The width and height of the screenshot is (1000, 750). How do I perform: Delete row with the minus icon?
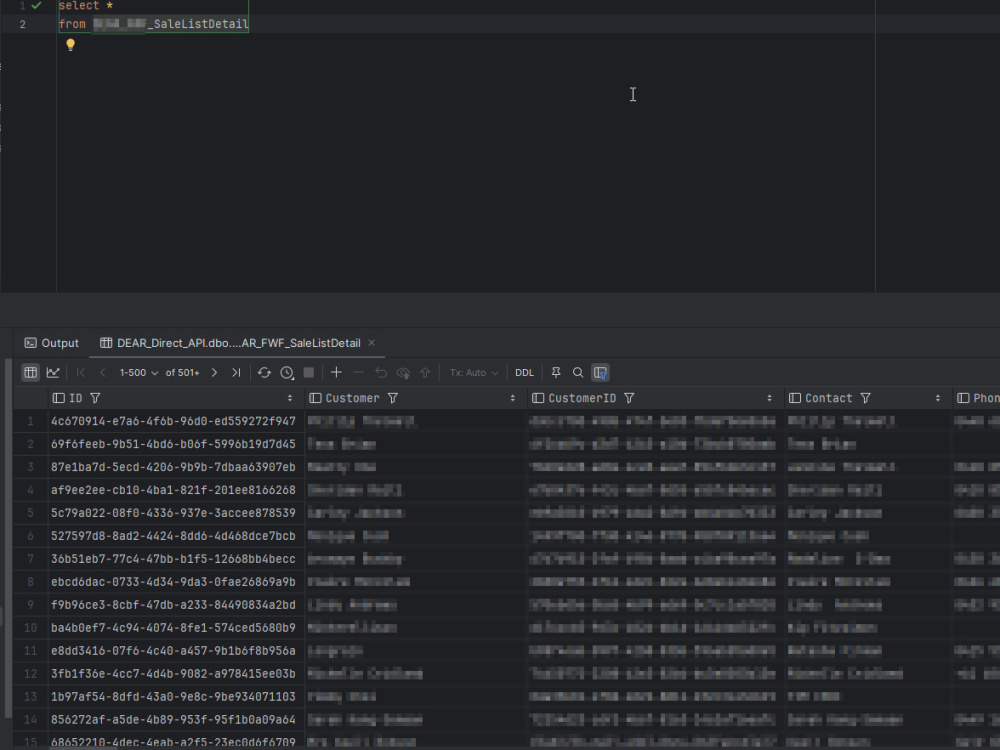pos(358,372)
